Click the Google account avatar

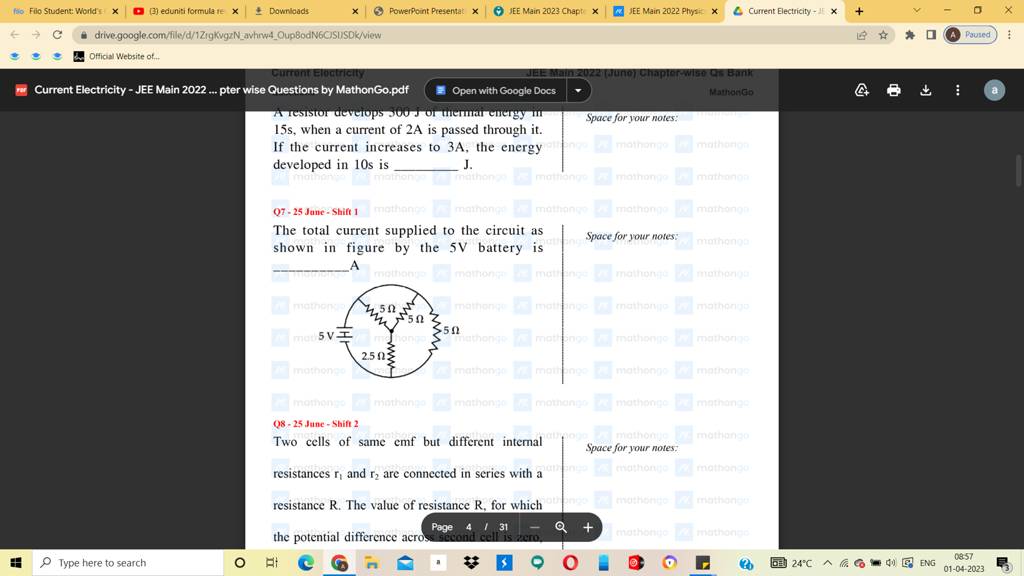point(994,90)
